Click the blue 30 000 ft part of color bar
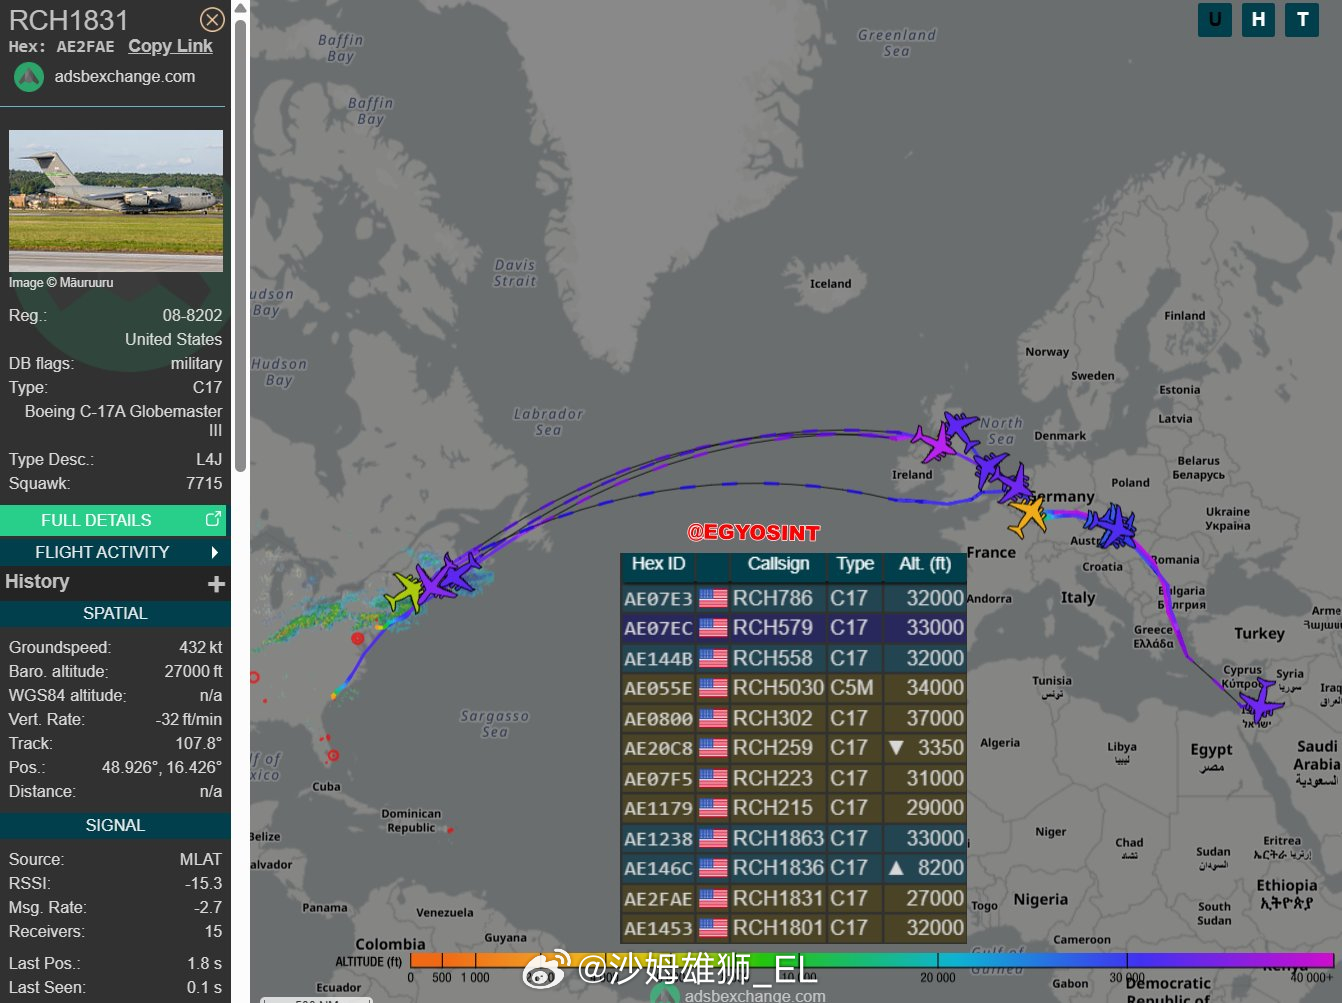 [x=1127, y=960]
